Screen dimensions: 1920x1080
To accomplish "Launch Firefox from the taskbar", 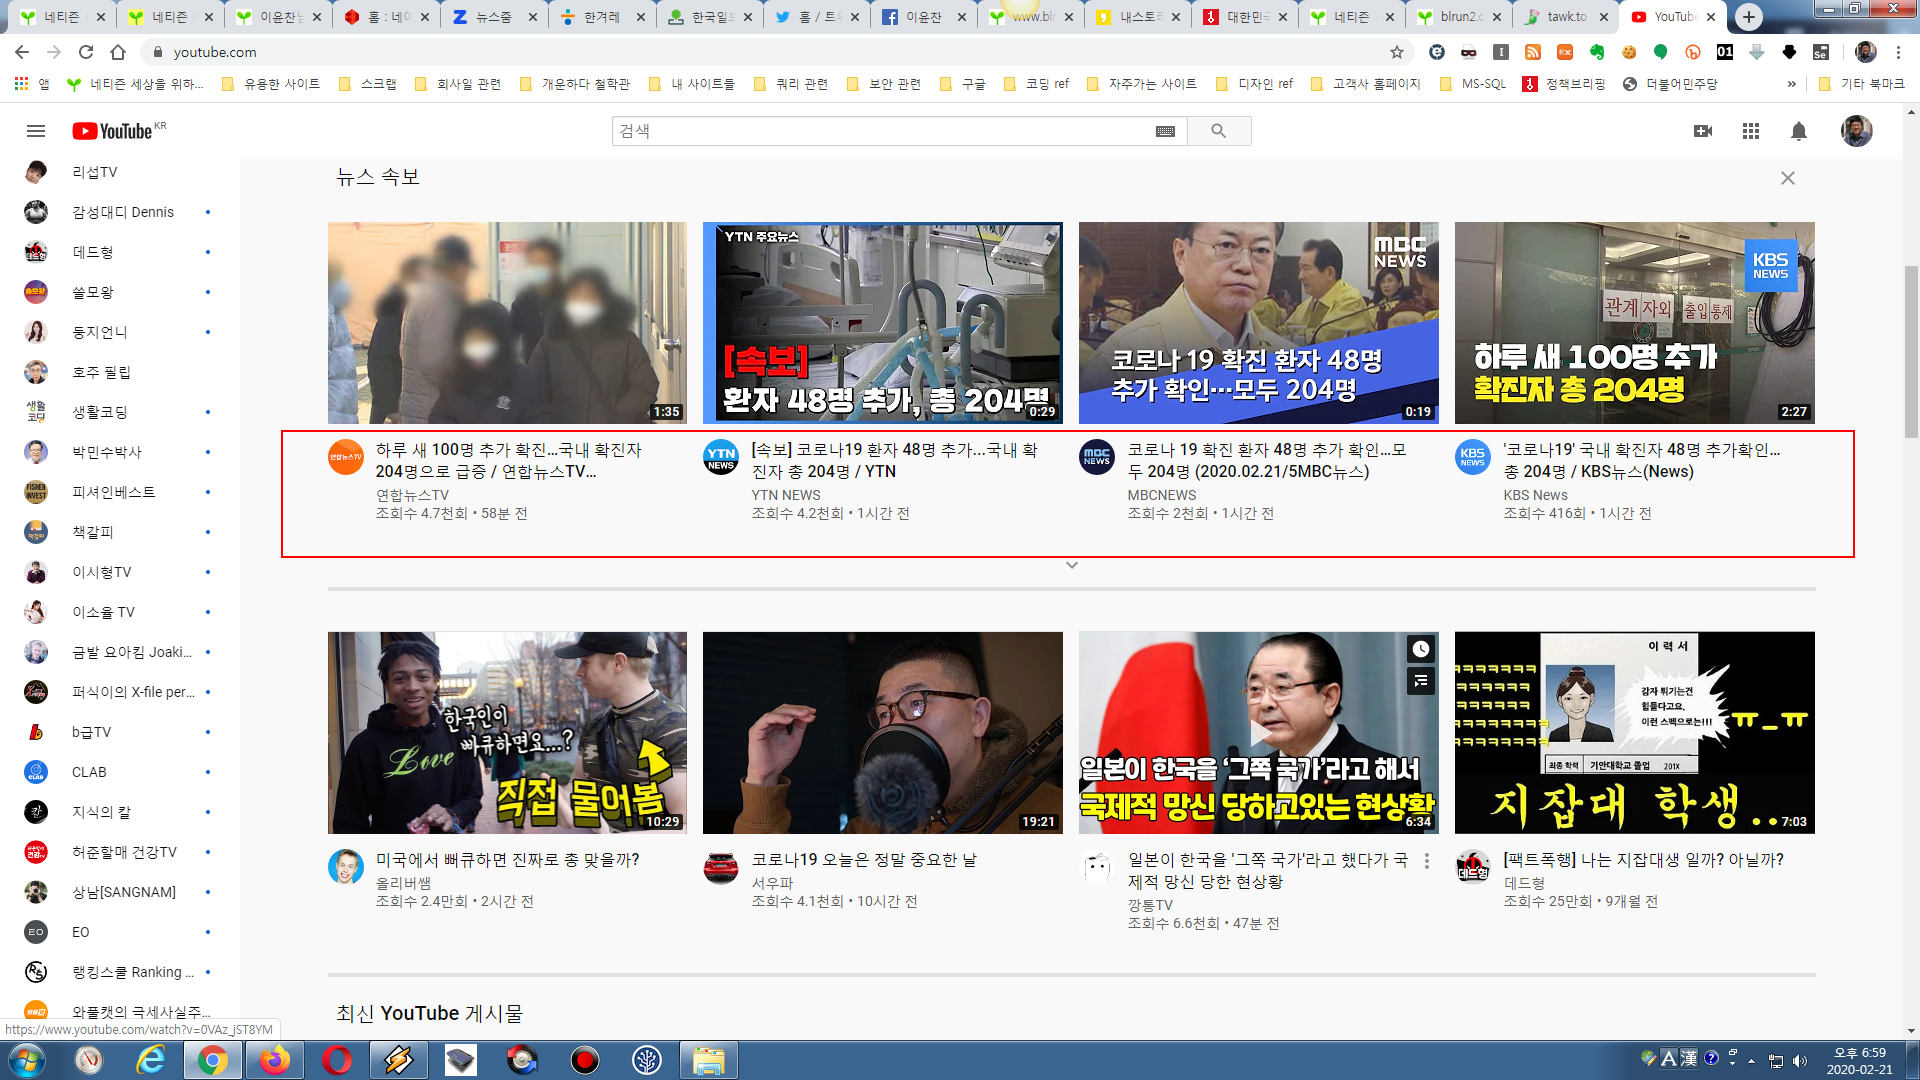I will click(275, 1060).
